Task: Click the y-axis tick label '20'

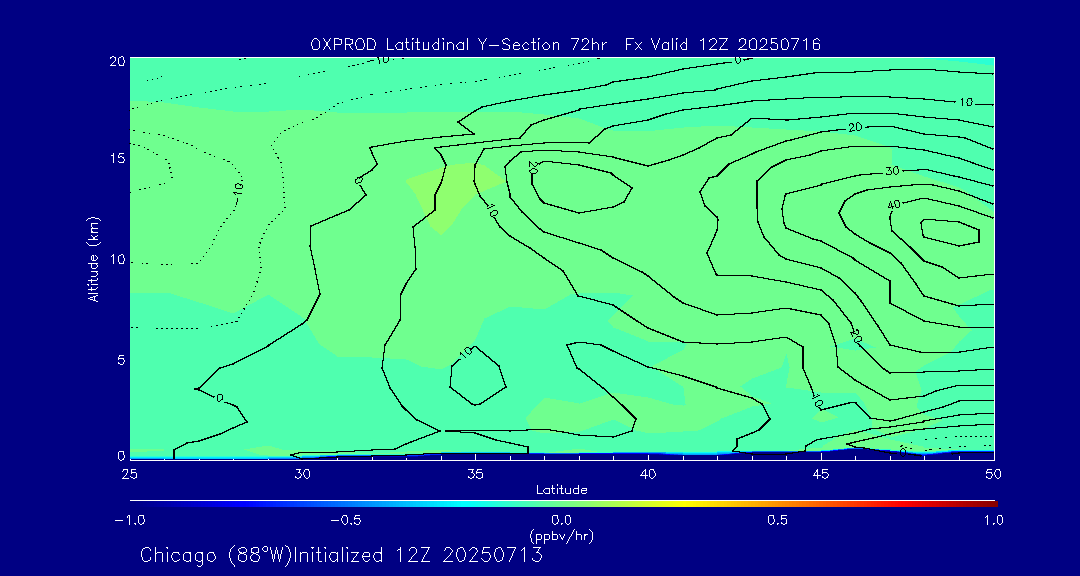Action: pos(116,61)
